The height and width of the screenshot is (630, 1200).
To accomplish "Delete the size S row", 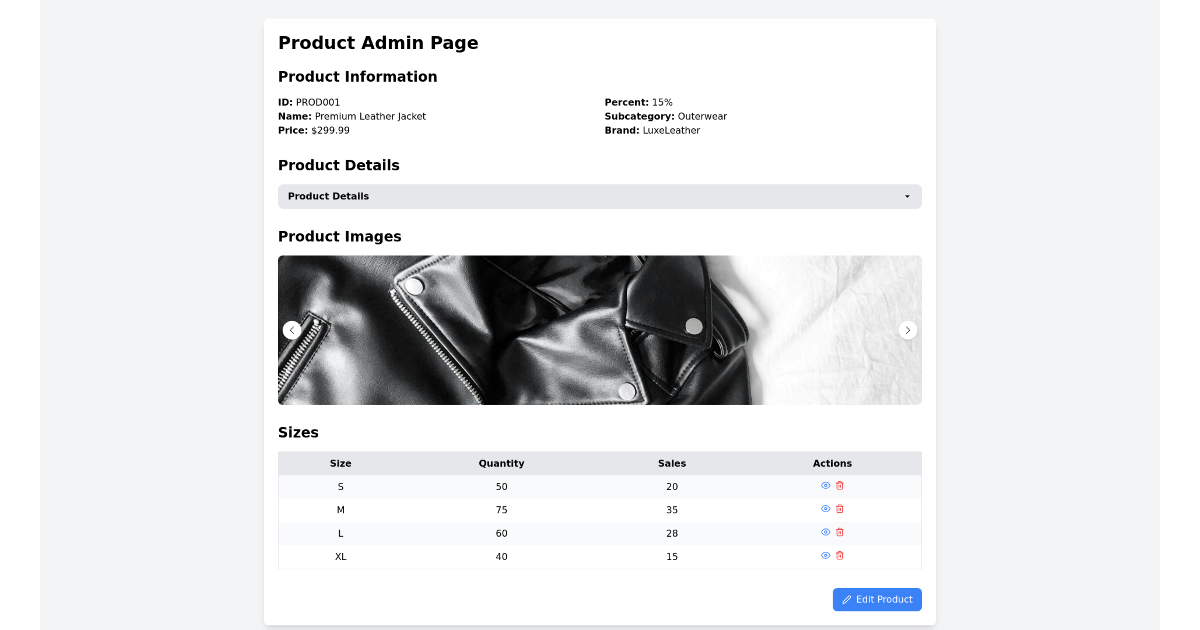I will [x=839, y=485].
